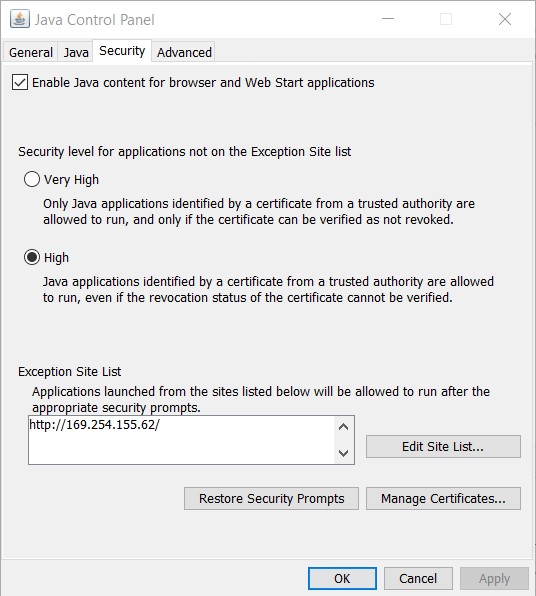The image size is (536, 596).
Task: Select the High security level radio
Action: click(x=32, y=257)
